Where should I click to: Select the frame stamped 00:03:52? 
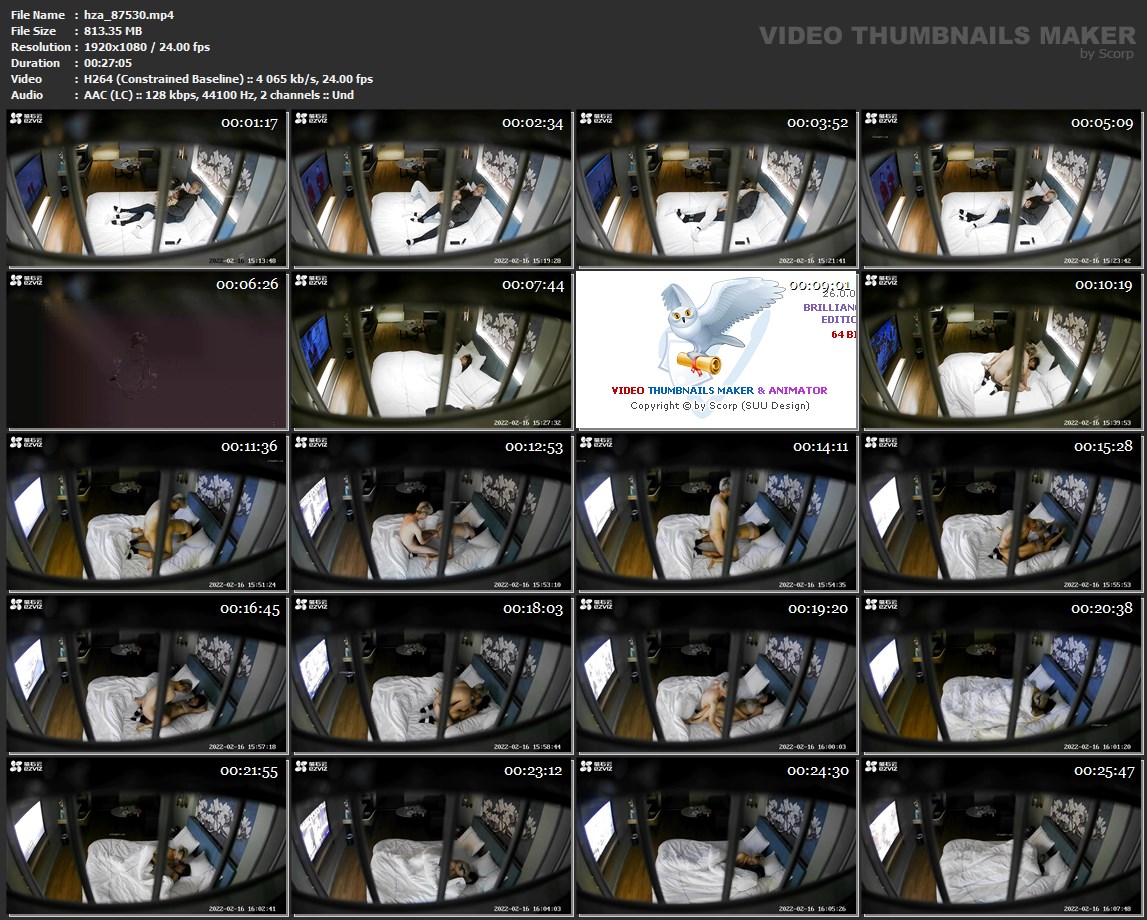coord(716,189)
